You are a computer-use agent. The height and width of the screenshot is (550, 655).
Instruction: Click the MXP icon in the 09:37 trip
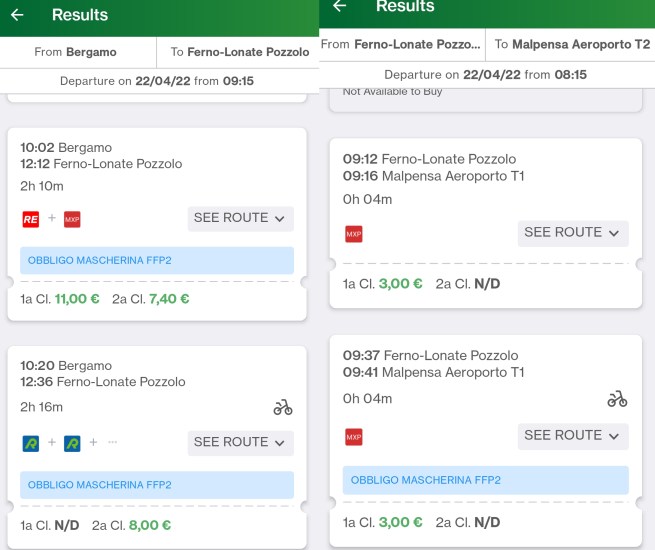pos(354,437)
